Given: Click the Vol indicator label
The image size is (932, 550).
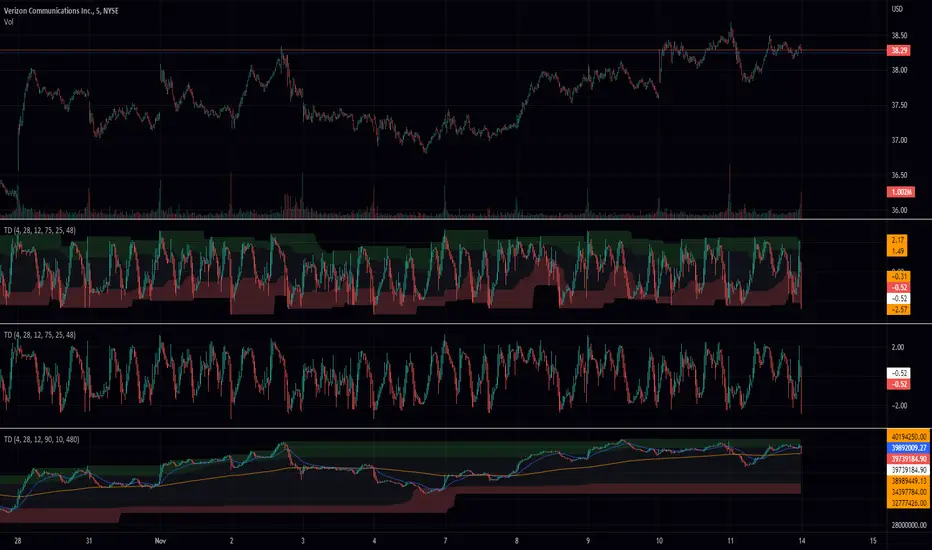Looking at the screenshot, I should coord(8,22).
